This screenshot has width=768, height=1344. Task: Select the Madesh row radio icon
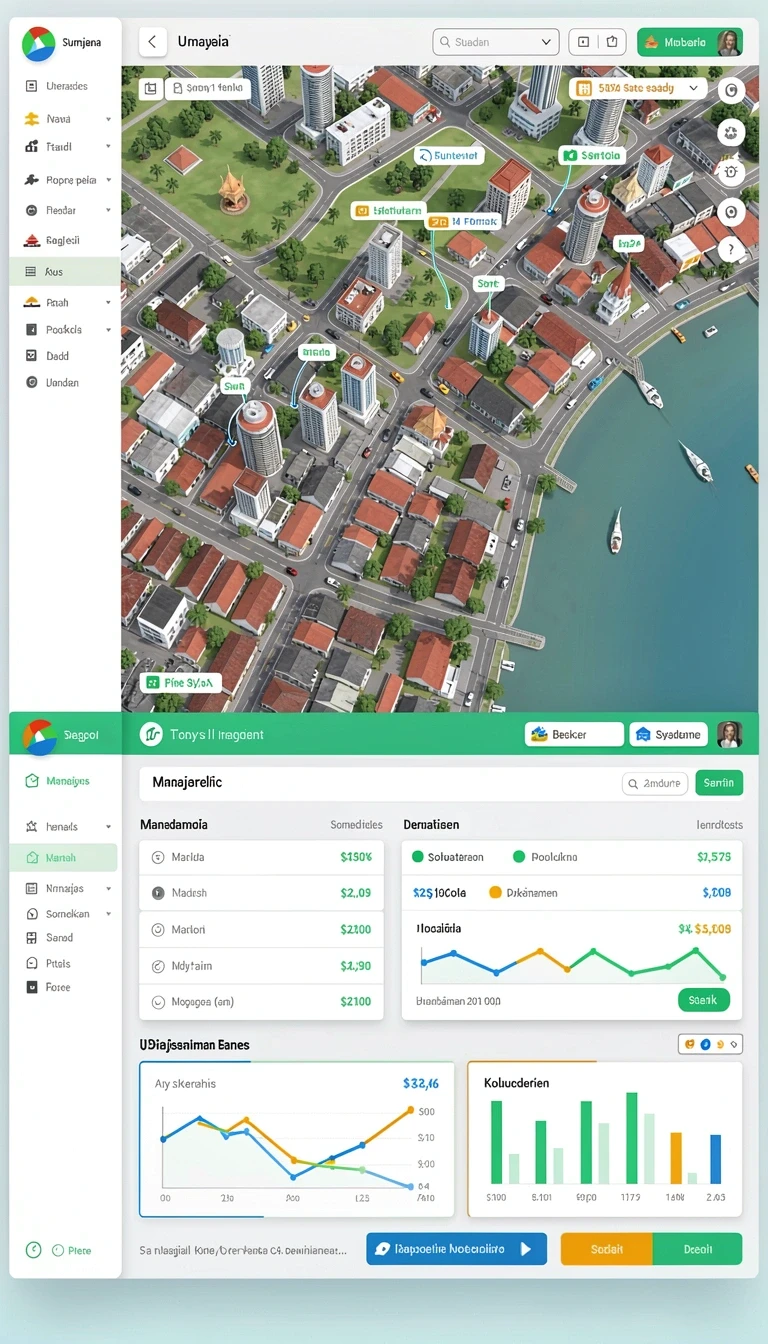(157, 894)
